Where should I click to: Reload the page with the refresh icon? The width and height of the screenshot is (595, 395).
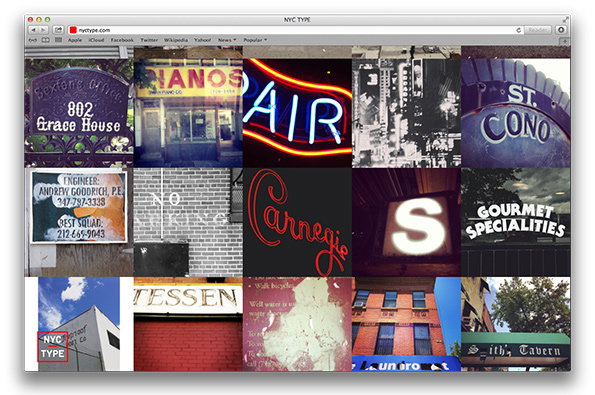tap(518, 30)
